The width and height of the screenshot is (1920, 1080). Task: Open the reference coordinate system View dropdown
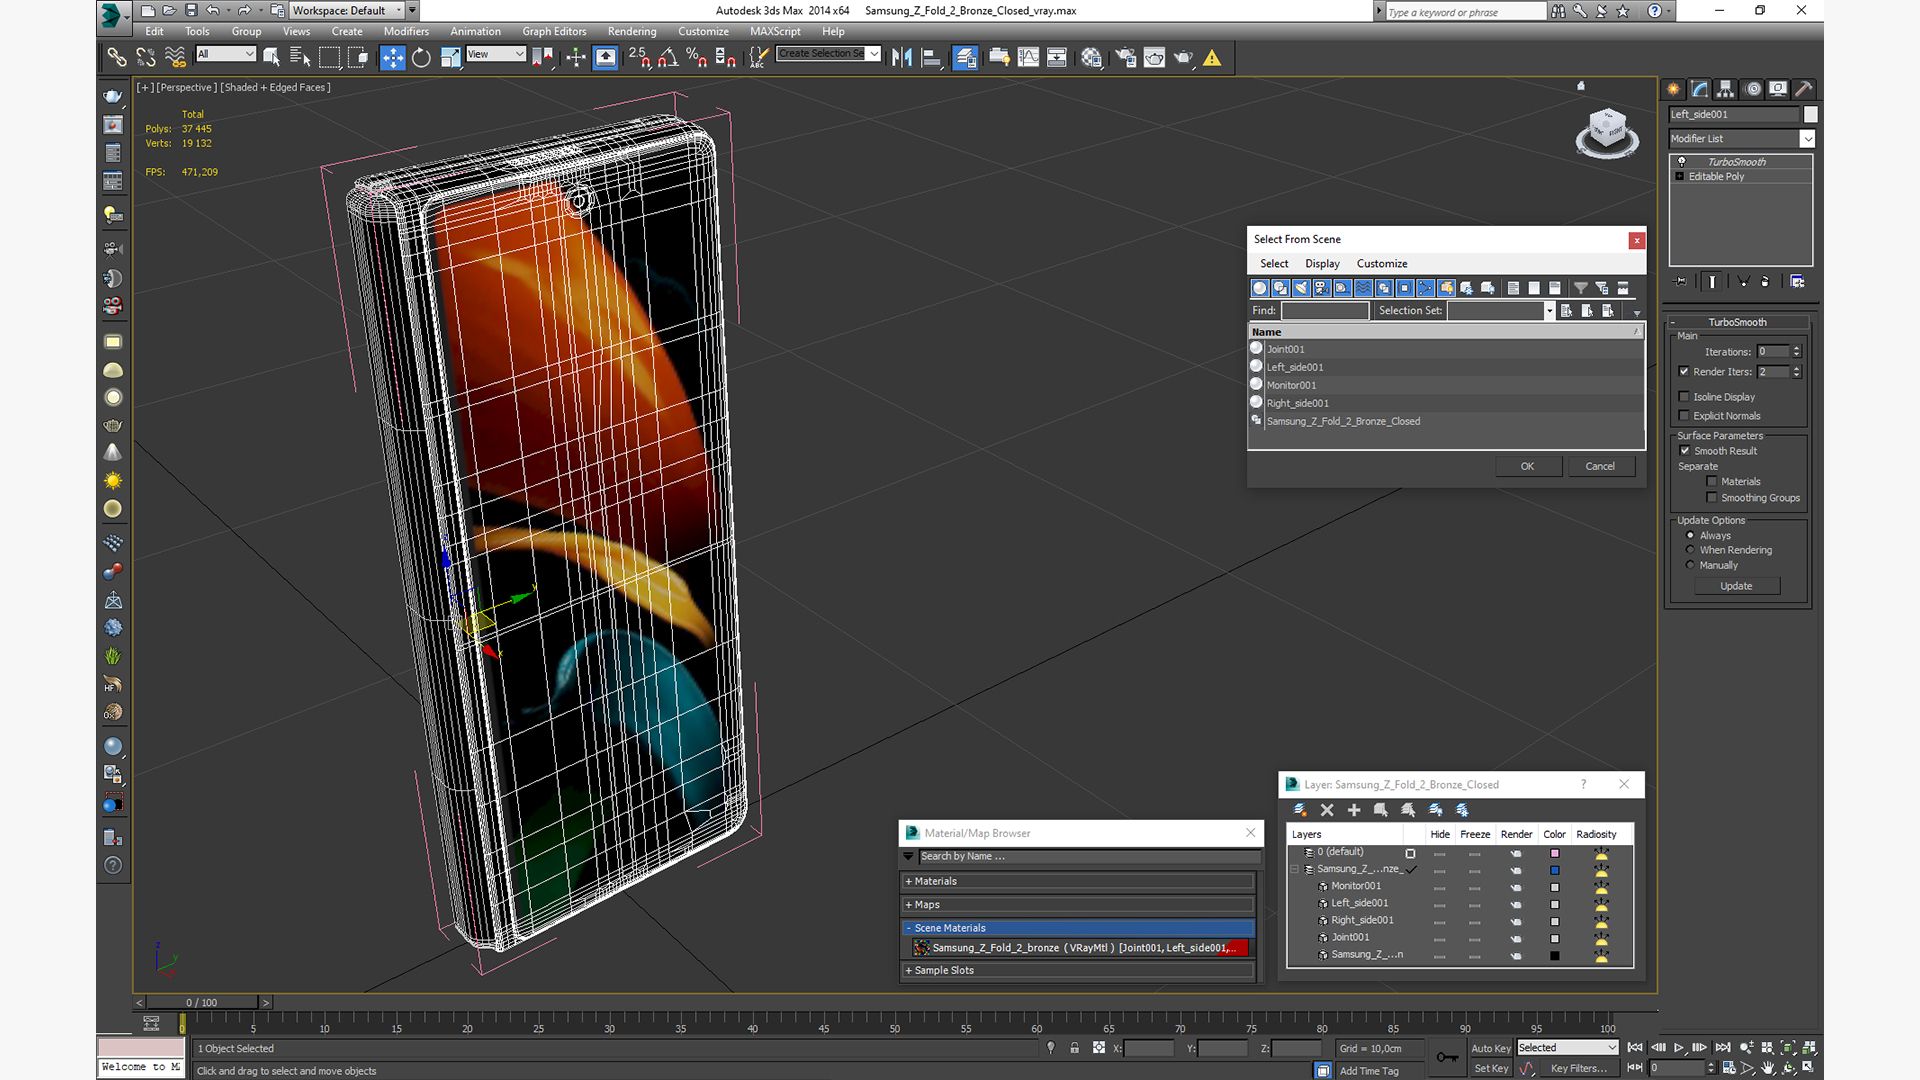496,54
